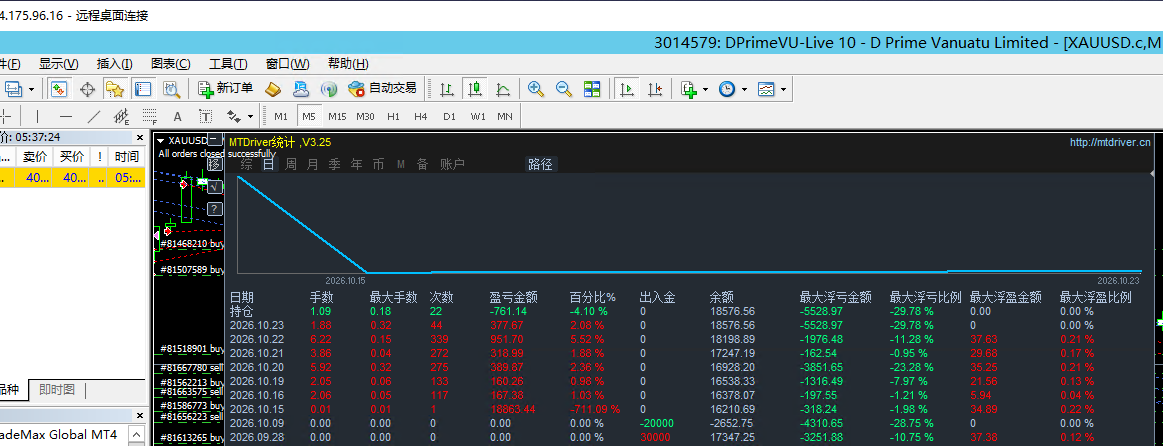Open the Profiles toolbar icon
This screenshot has width=1163, height=446.
pyautogui.click(x=13, y=89)
